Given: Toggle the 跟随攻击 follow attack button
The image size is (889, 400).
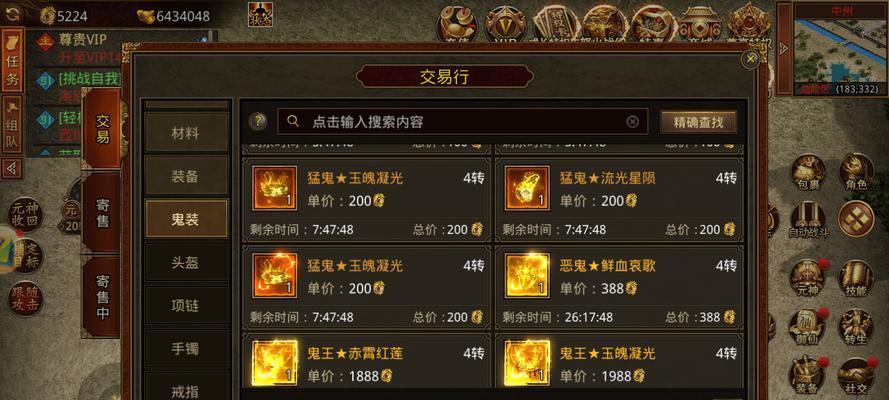Looking at the screenshot, I should coord(25,299).
